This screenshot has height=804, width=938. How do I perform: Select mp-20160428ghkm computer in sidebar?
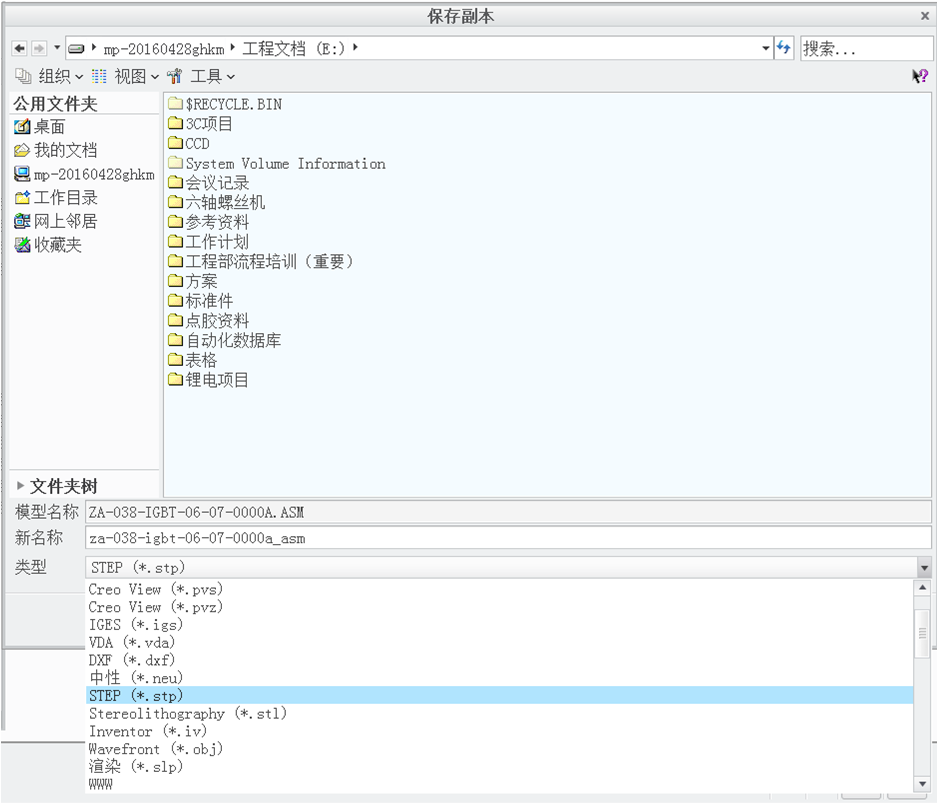coord(84,174)
